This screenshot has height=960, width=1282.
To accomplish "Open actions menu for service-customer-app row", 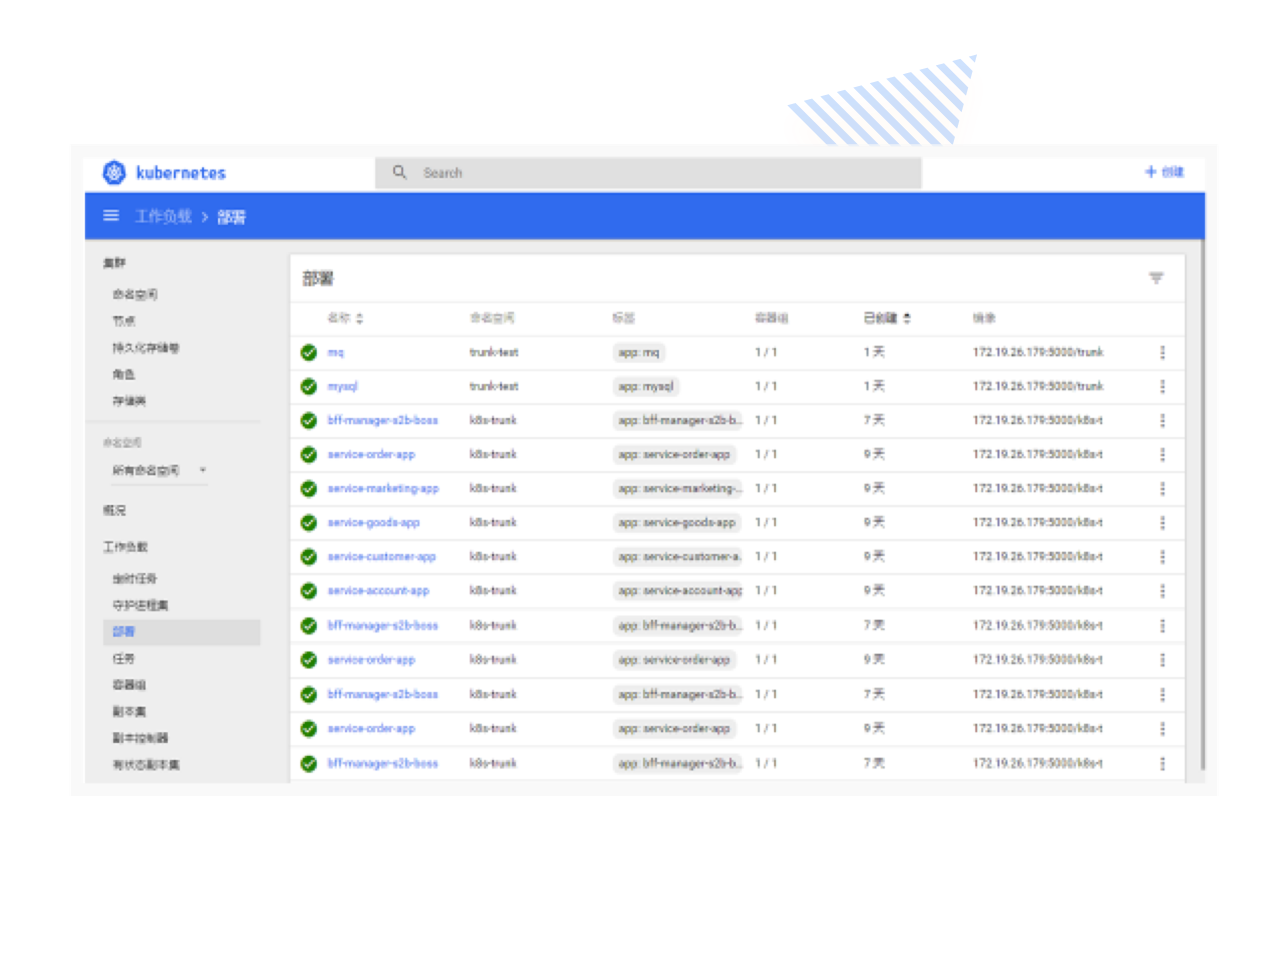I will [1162, 556].
